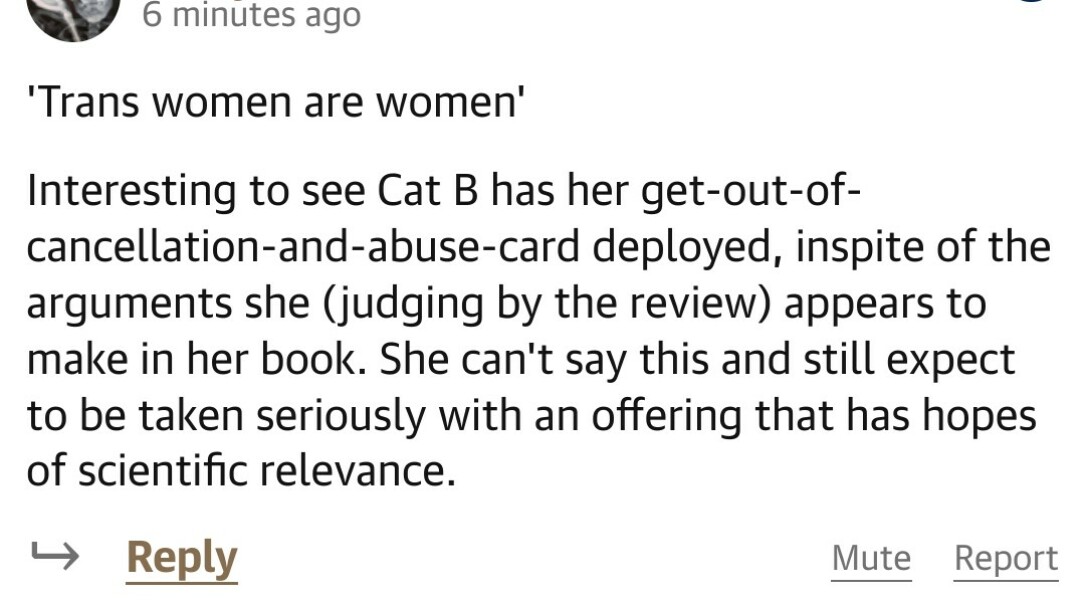Click '6 minutes ago' to expand permalink

pos(250,15)
